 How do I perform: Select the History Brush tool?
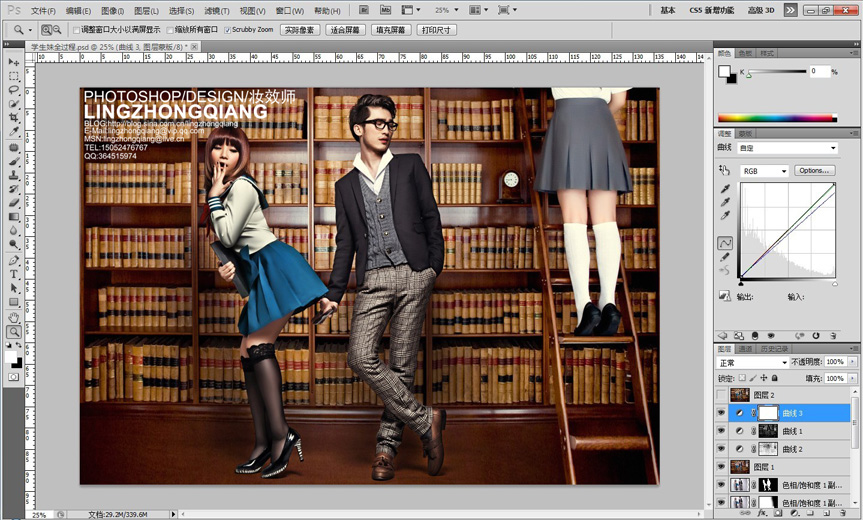(13, 189)
